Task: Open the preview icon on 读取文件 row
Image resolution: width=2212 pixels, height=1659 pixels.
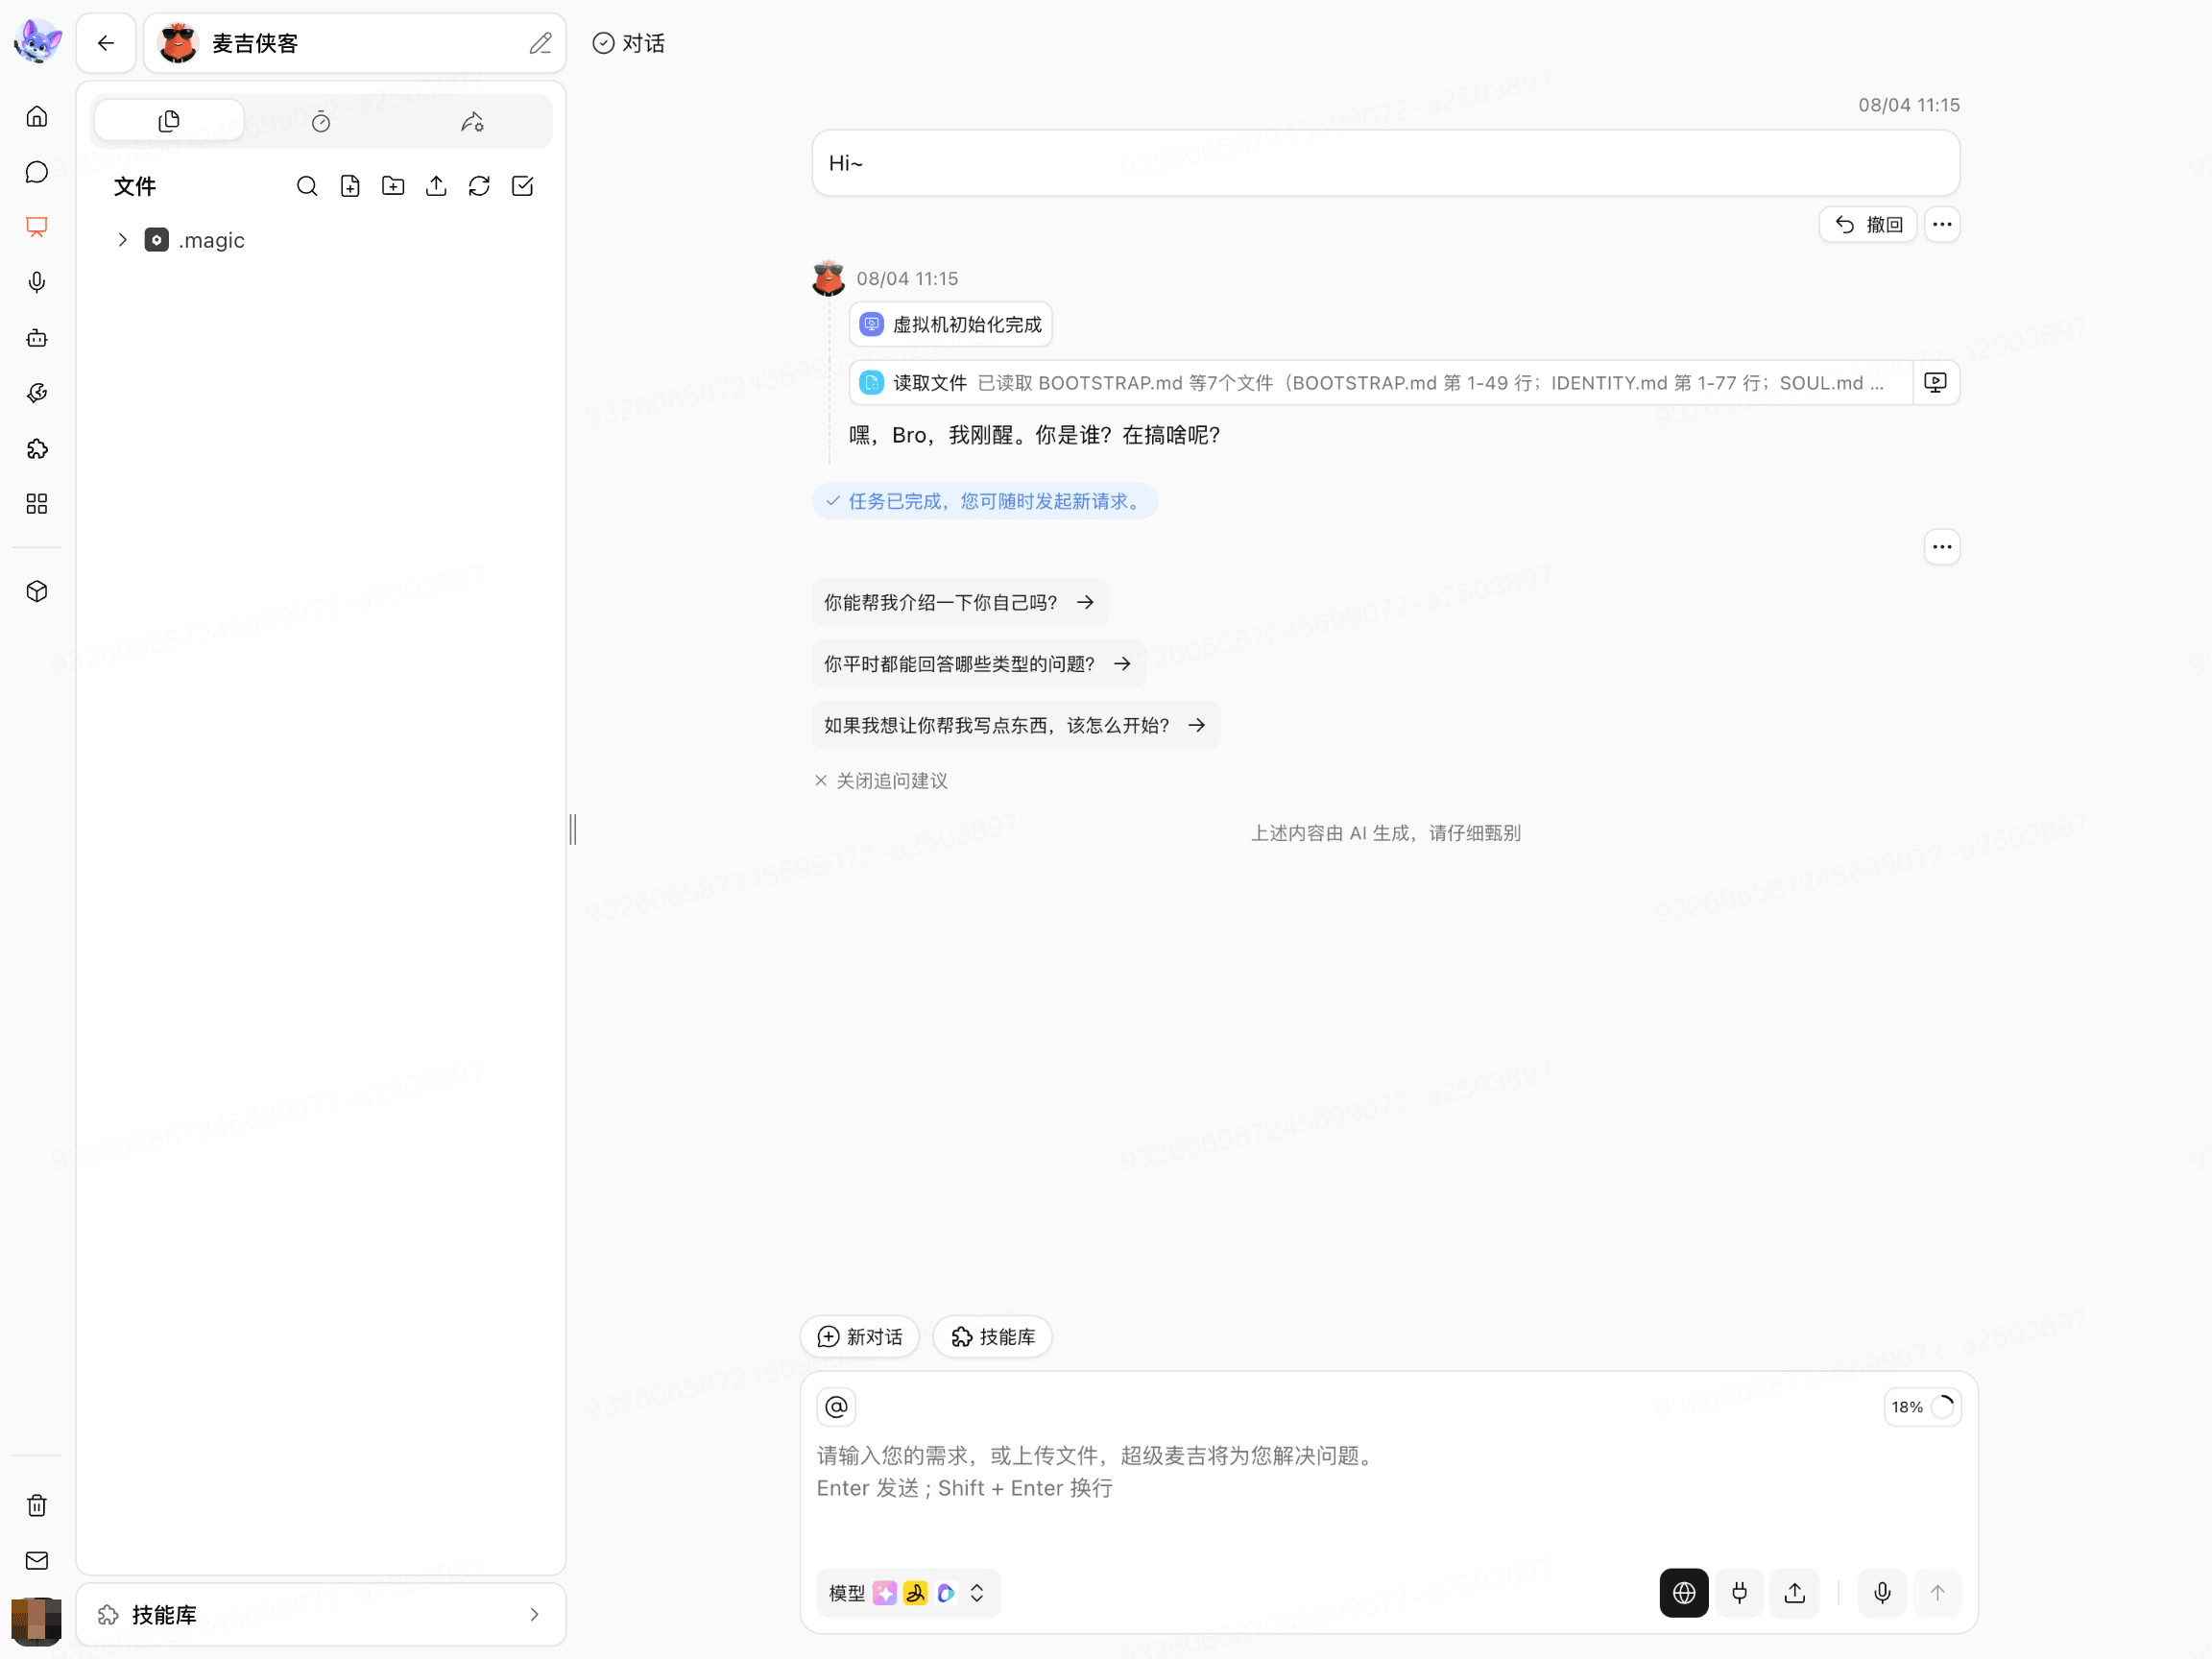Action: [1935, 383]
